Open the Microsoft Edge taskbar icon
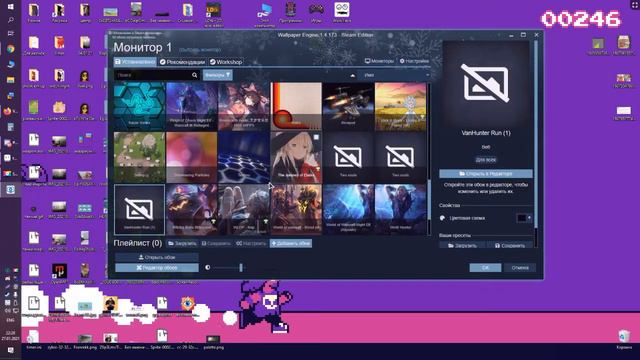Image resolution: width=640 pixels, height=360 pixels. point(11,64)
